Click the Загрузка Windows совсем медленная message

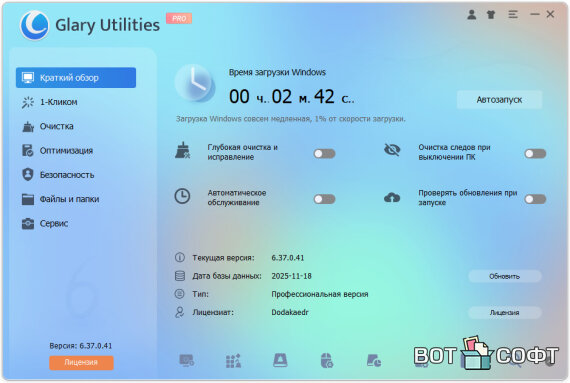(x=290, y=119)
